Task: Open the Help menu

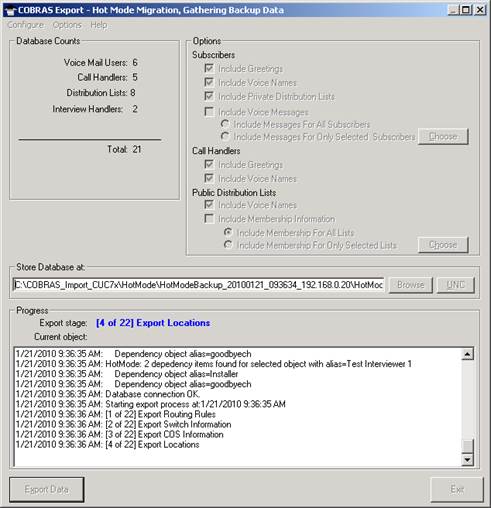Action: [x=99, y=25]
